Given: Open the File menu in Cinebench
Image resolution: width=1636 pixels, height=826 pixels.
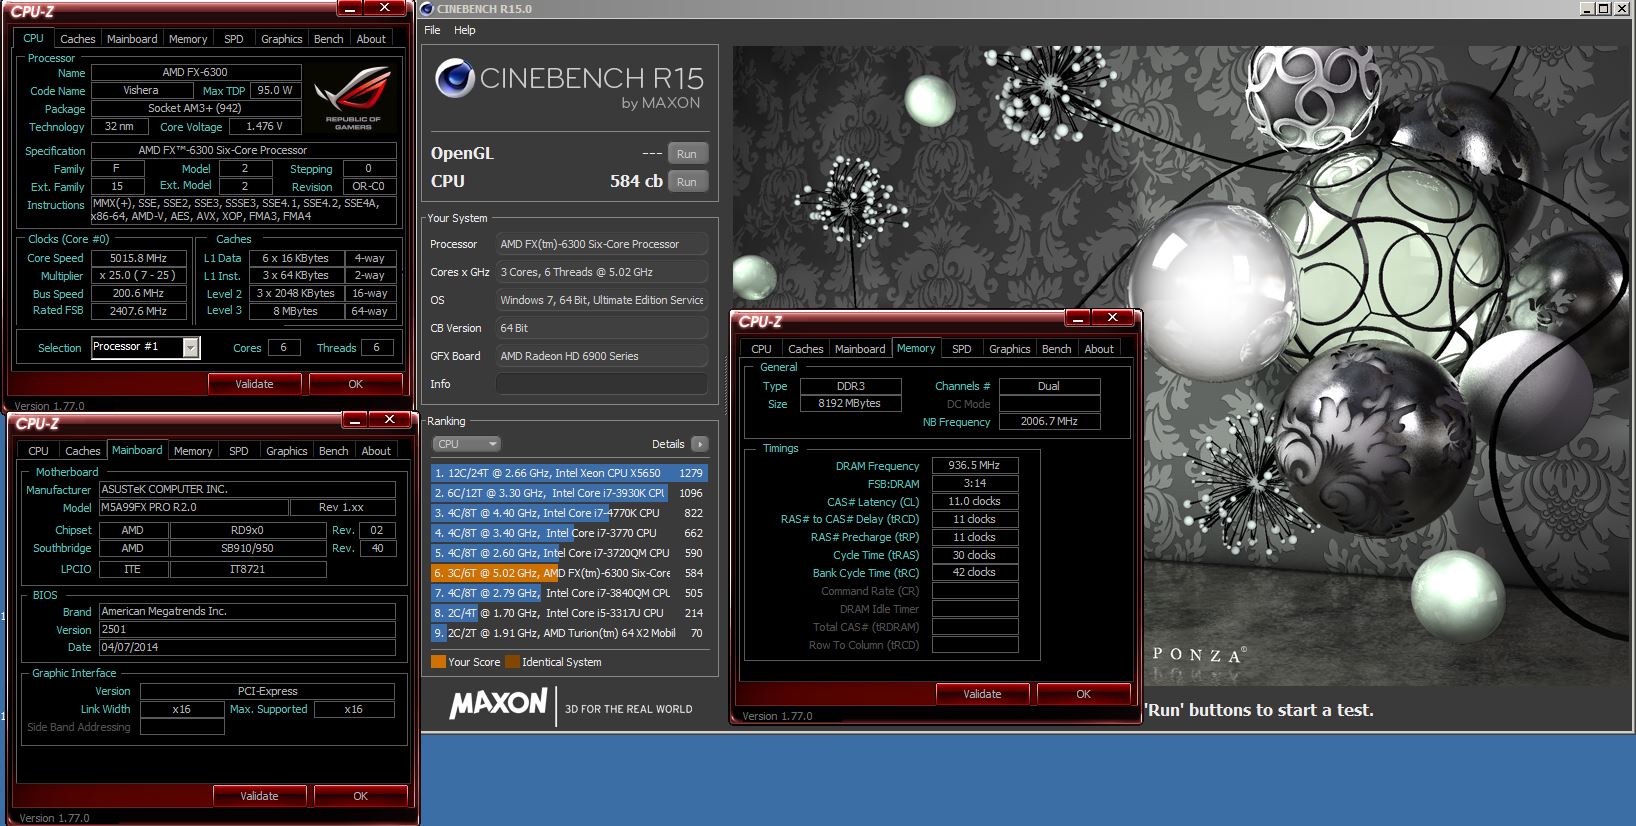Looking at the screenshot, I should (x=432, y=30).
